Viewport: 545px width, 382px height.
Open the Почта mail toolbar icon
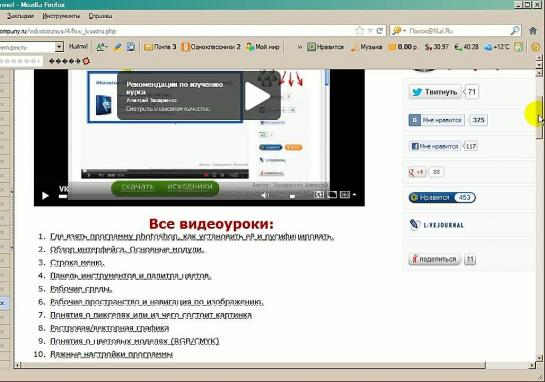pos(160,47)
